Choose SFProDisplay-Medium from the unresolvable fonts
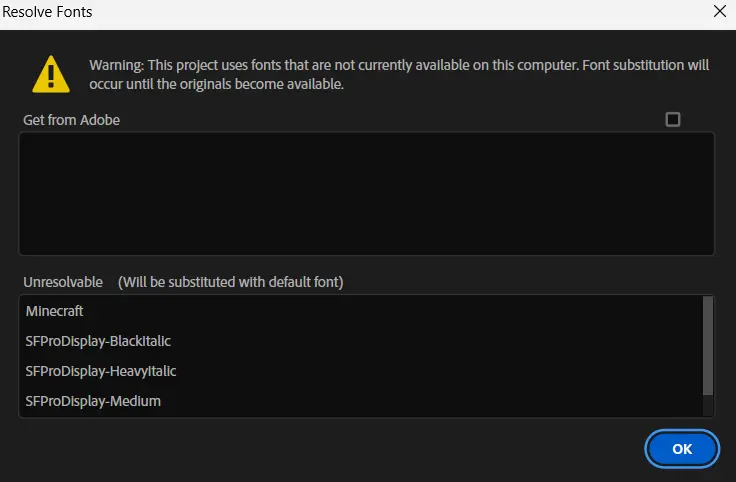 [x=93, y=401]
